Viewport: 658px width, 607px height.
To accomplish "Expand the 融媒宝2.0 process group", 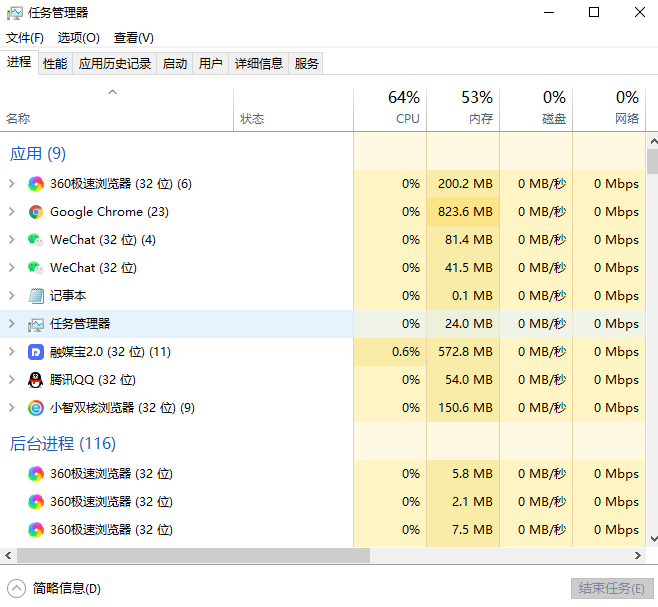I will pyautogui.click(x=12, y=352).
